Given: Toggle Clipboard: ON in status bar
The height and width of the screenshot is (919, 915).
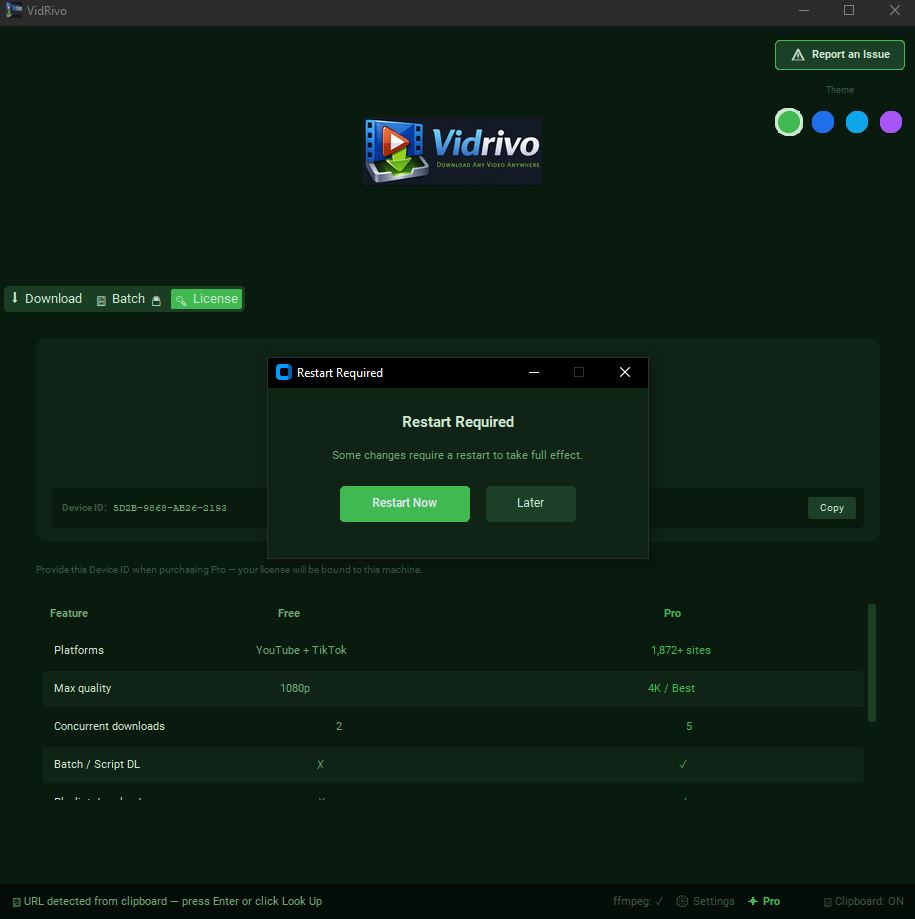Looking at the screenshot, I should pos(864,901).
